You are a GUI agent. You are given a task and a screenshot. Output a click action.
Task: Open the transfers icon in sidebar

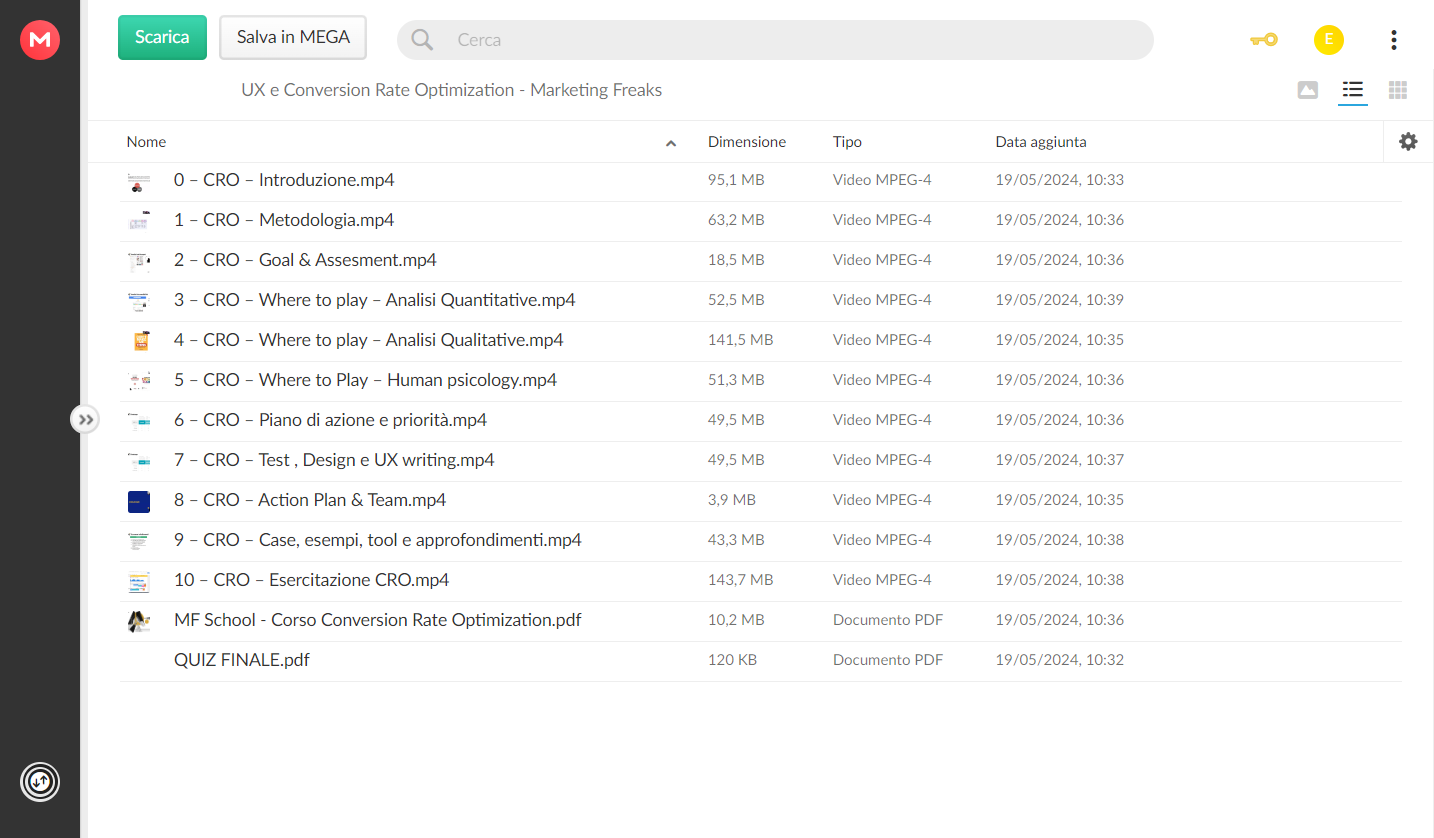click(x=40, y=781)
